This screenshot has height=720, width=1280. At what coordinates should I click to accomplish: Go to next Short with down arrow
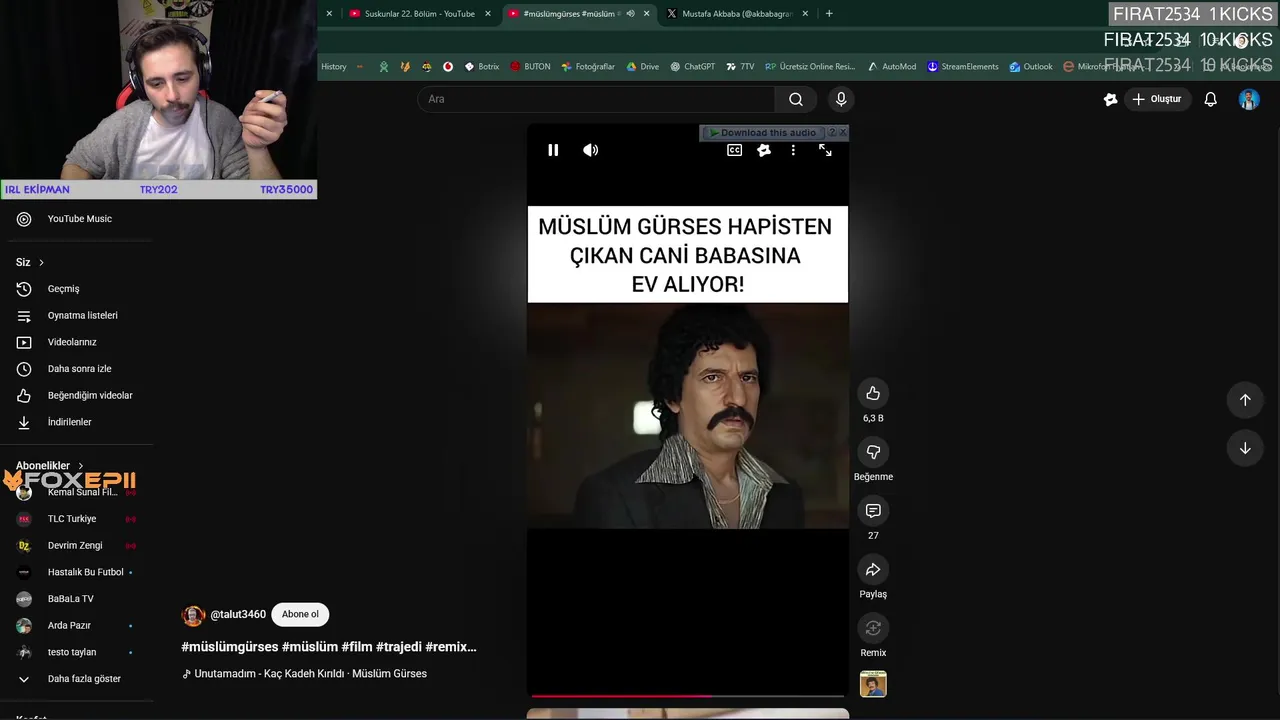tap(1245, 448)
